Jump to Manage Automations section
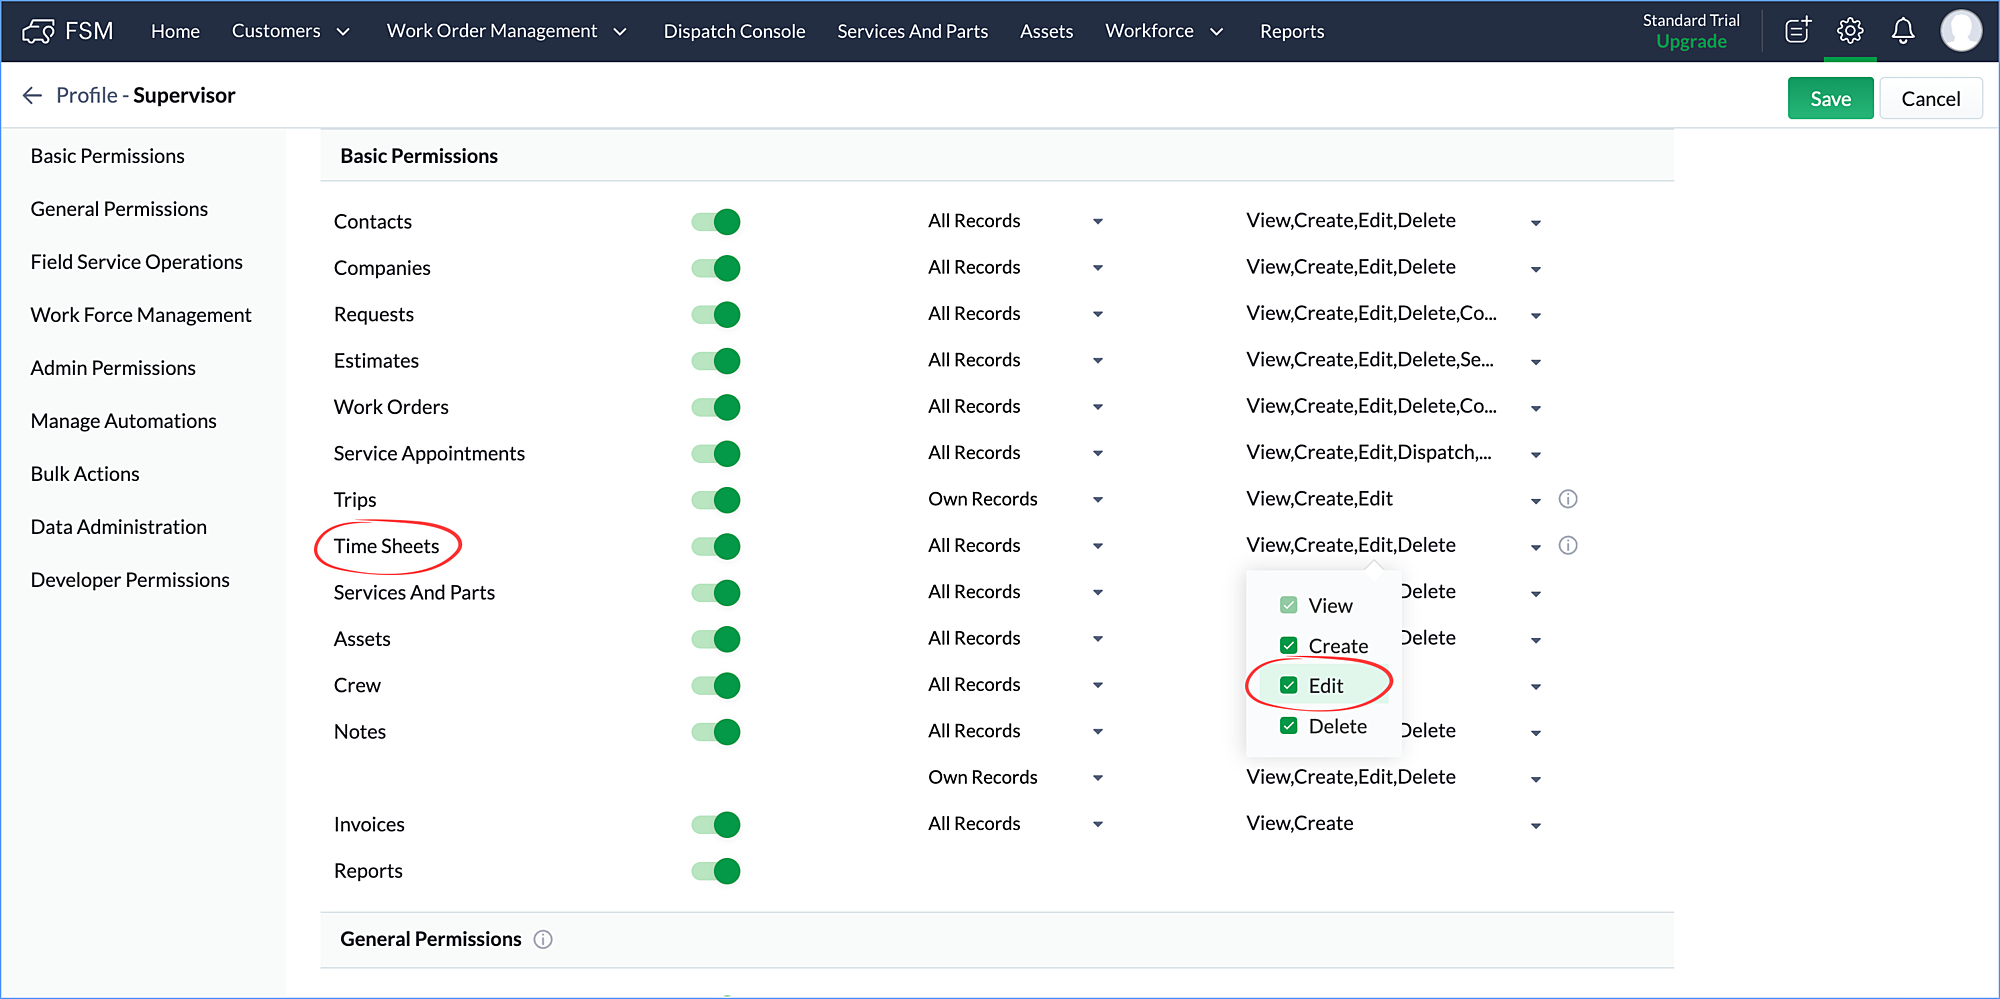The height and width of the screenshot is (999, 2000). tap(123, 421)
